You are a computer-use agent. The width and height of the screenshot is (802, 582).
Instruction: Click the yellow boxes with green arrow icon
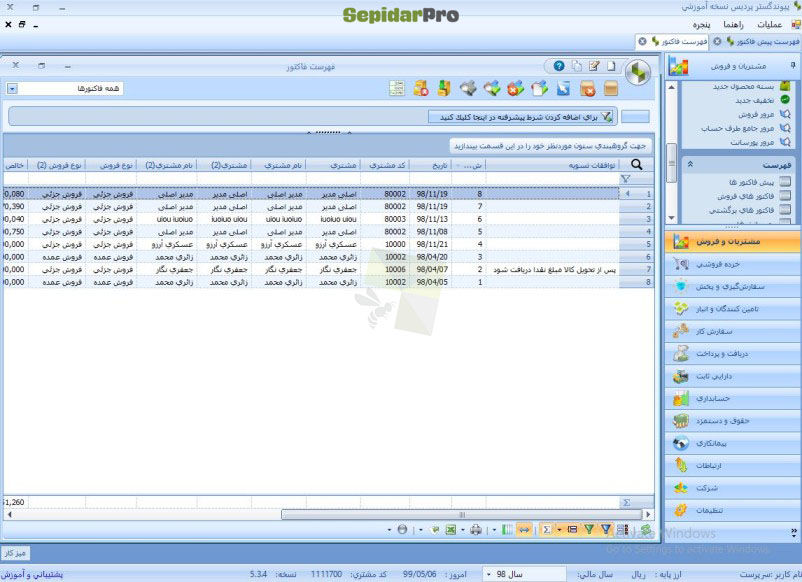(x=444, y=88)
